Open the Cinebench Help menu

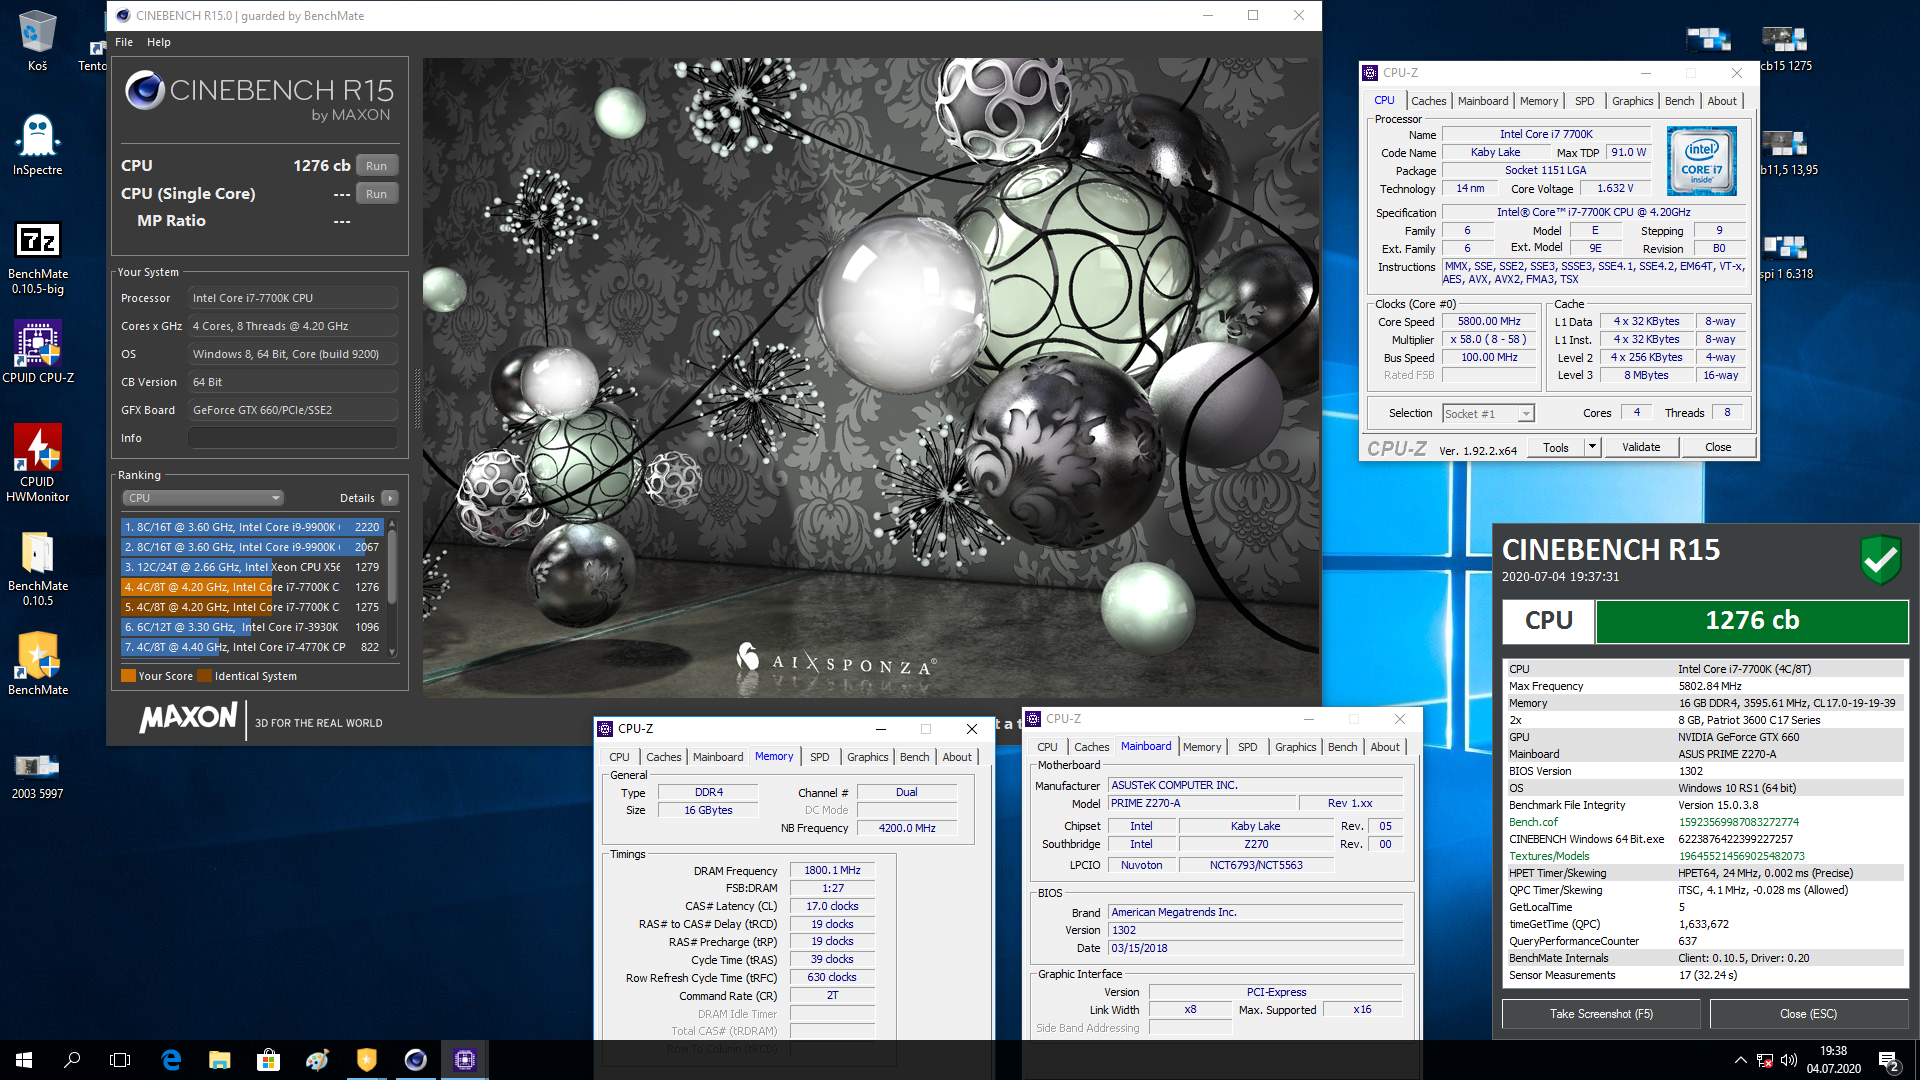click(159, 42)
